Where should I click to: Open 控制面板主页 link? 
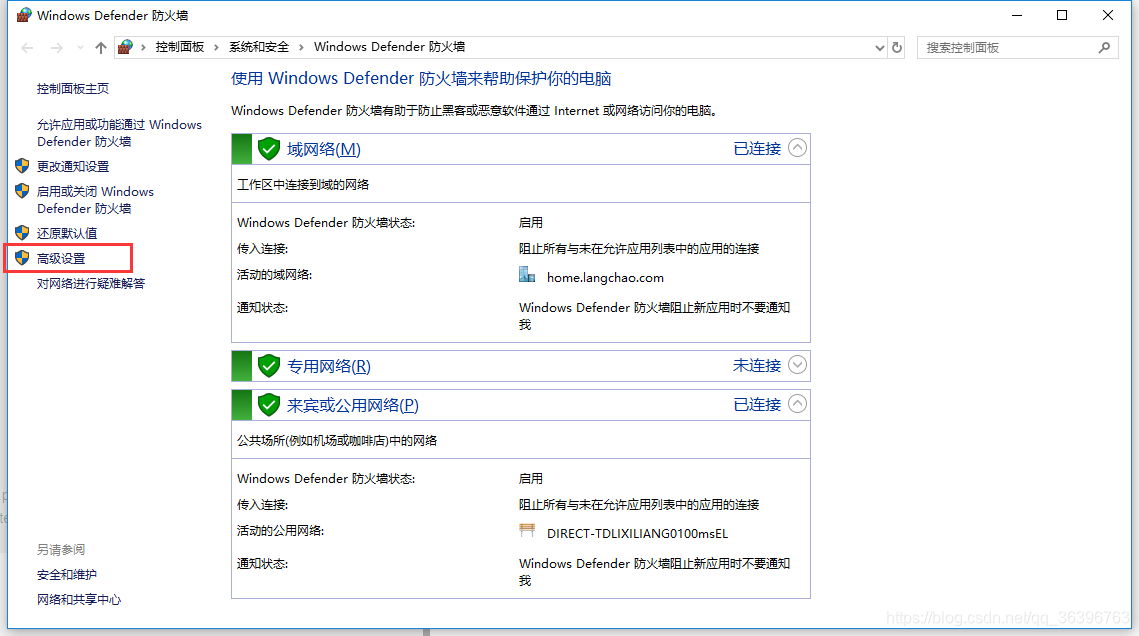tap(73, 89)
